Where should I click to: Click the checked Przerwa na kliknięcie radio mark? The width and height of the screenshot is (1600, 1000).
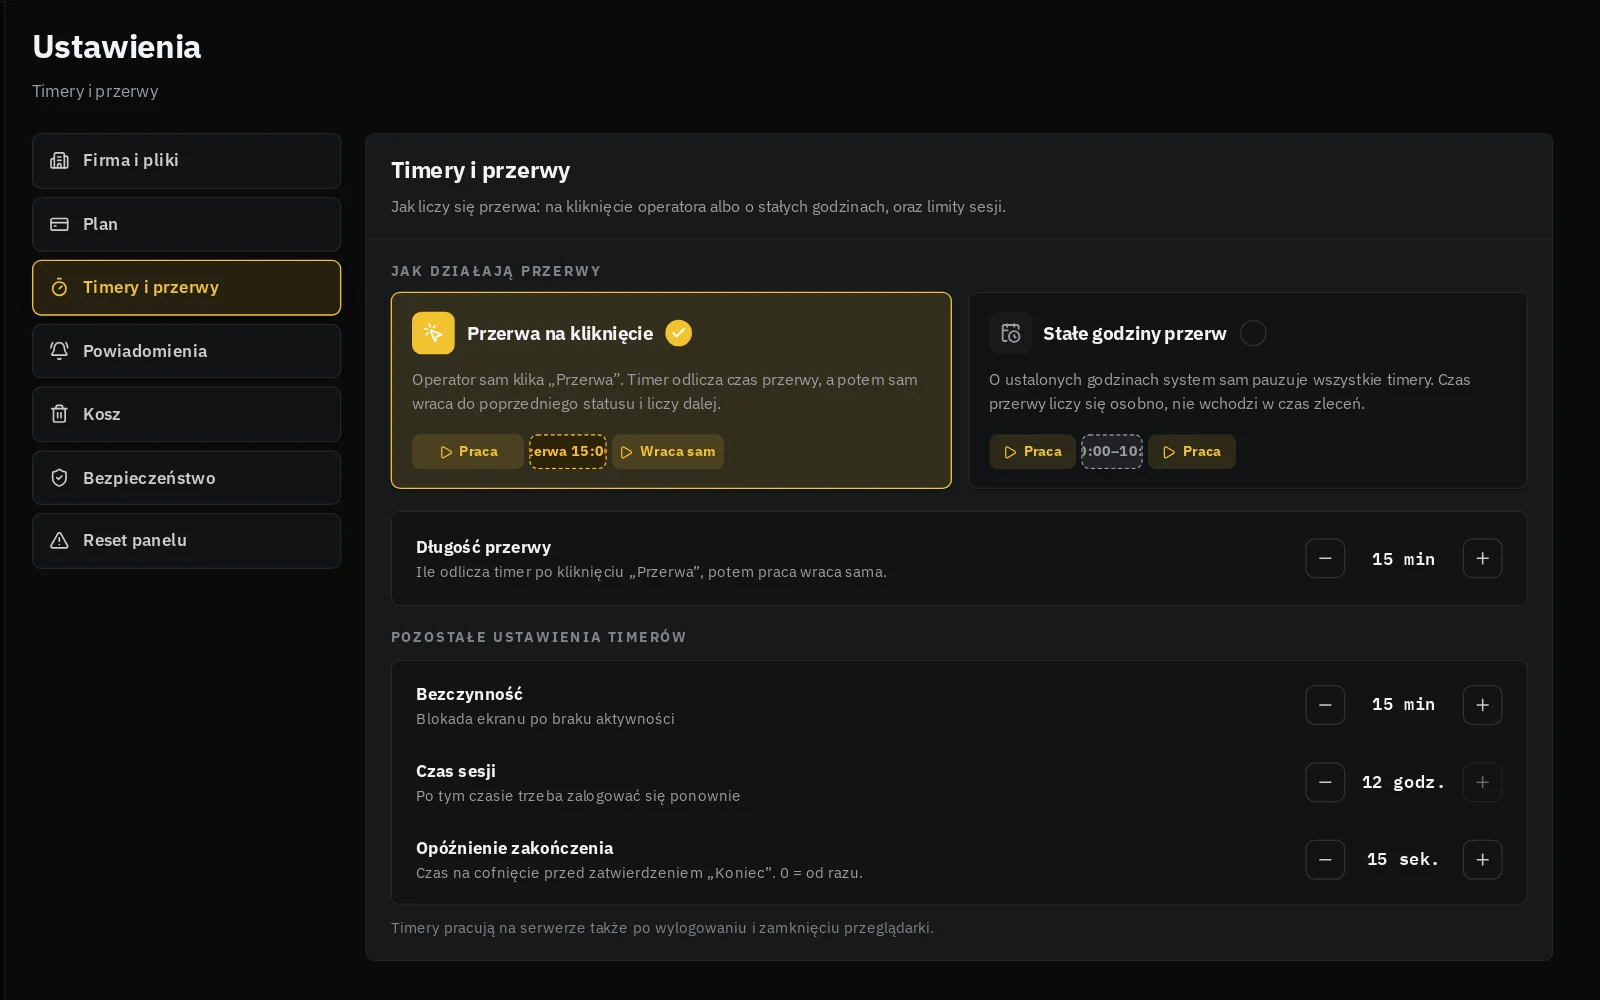click(679, 333)
